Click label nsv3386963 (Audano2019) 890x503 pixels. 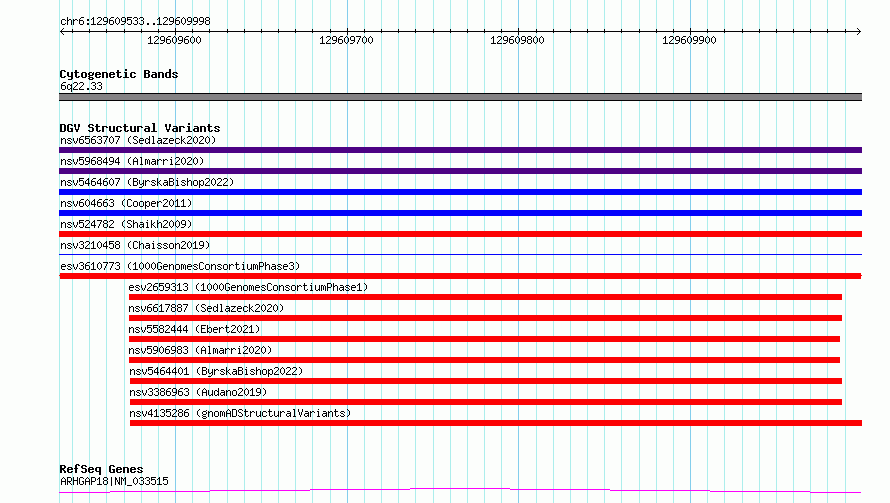(198, 392)
